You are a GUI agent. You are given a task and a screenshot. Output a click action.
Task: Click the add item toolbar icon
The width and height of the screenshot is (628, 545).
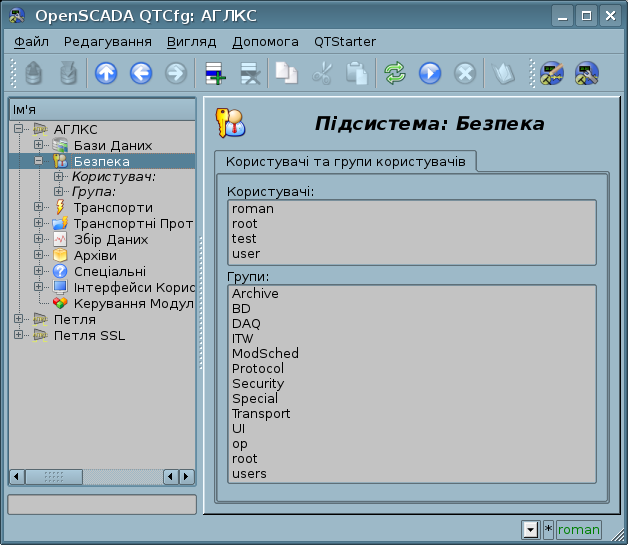click(x=214, y=73)
